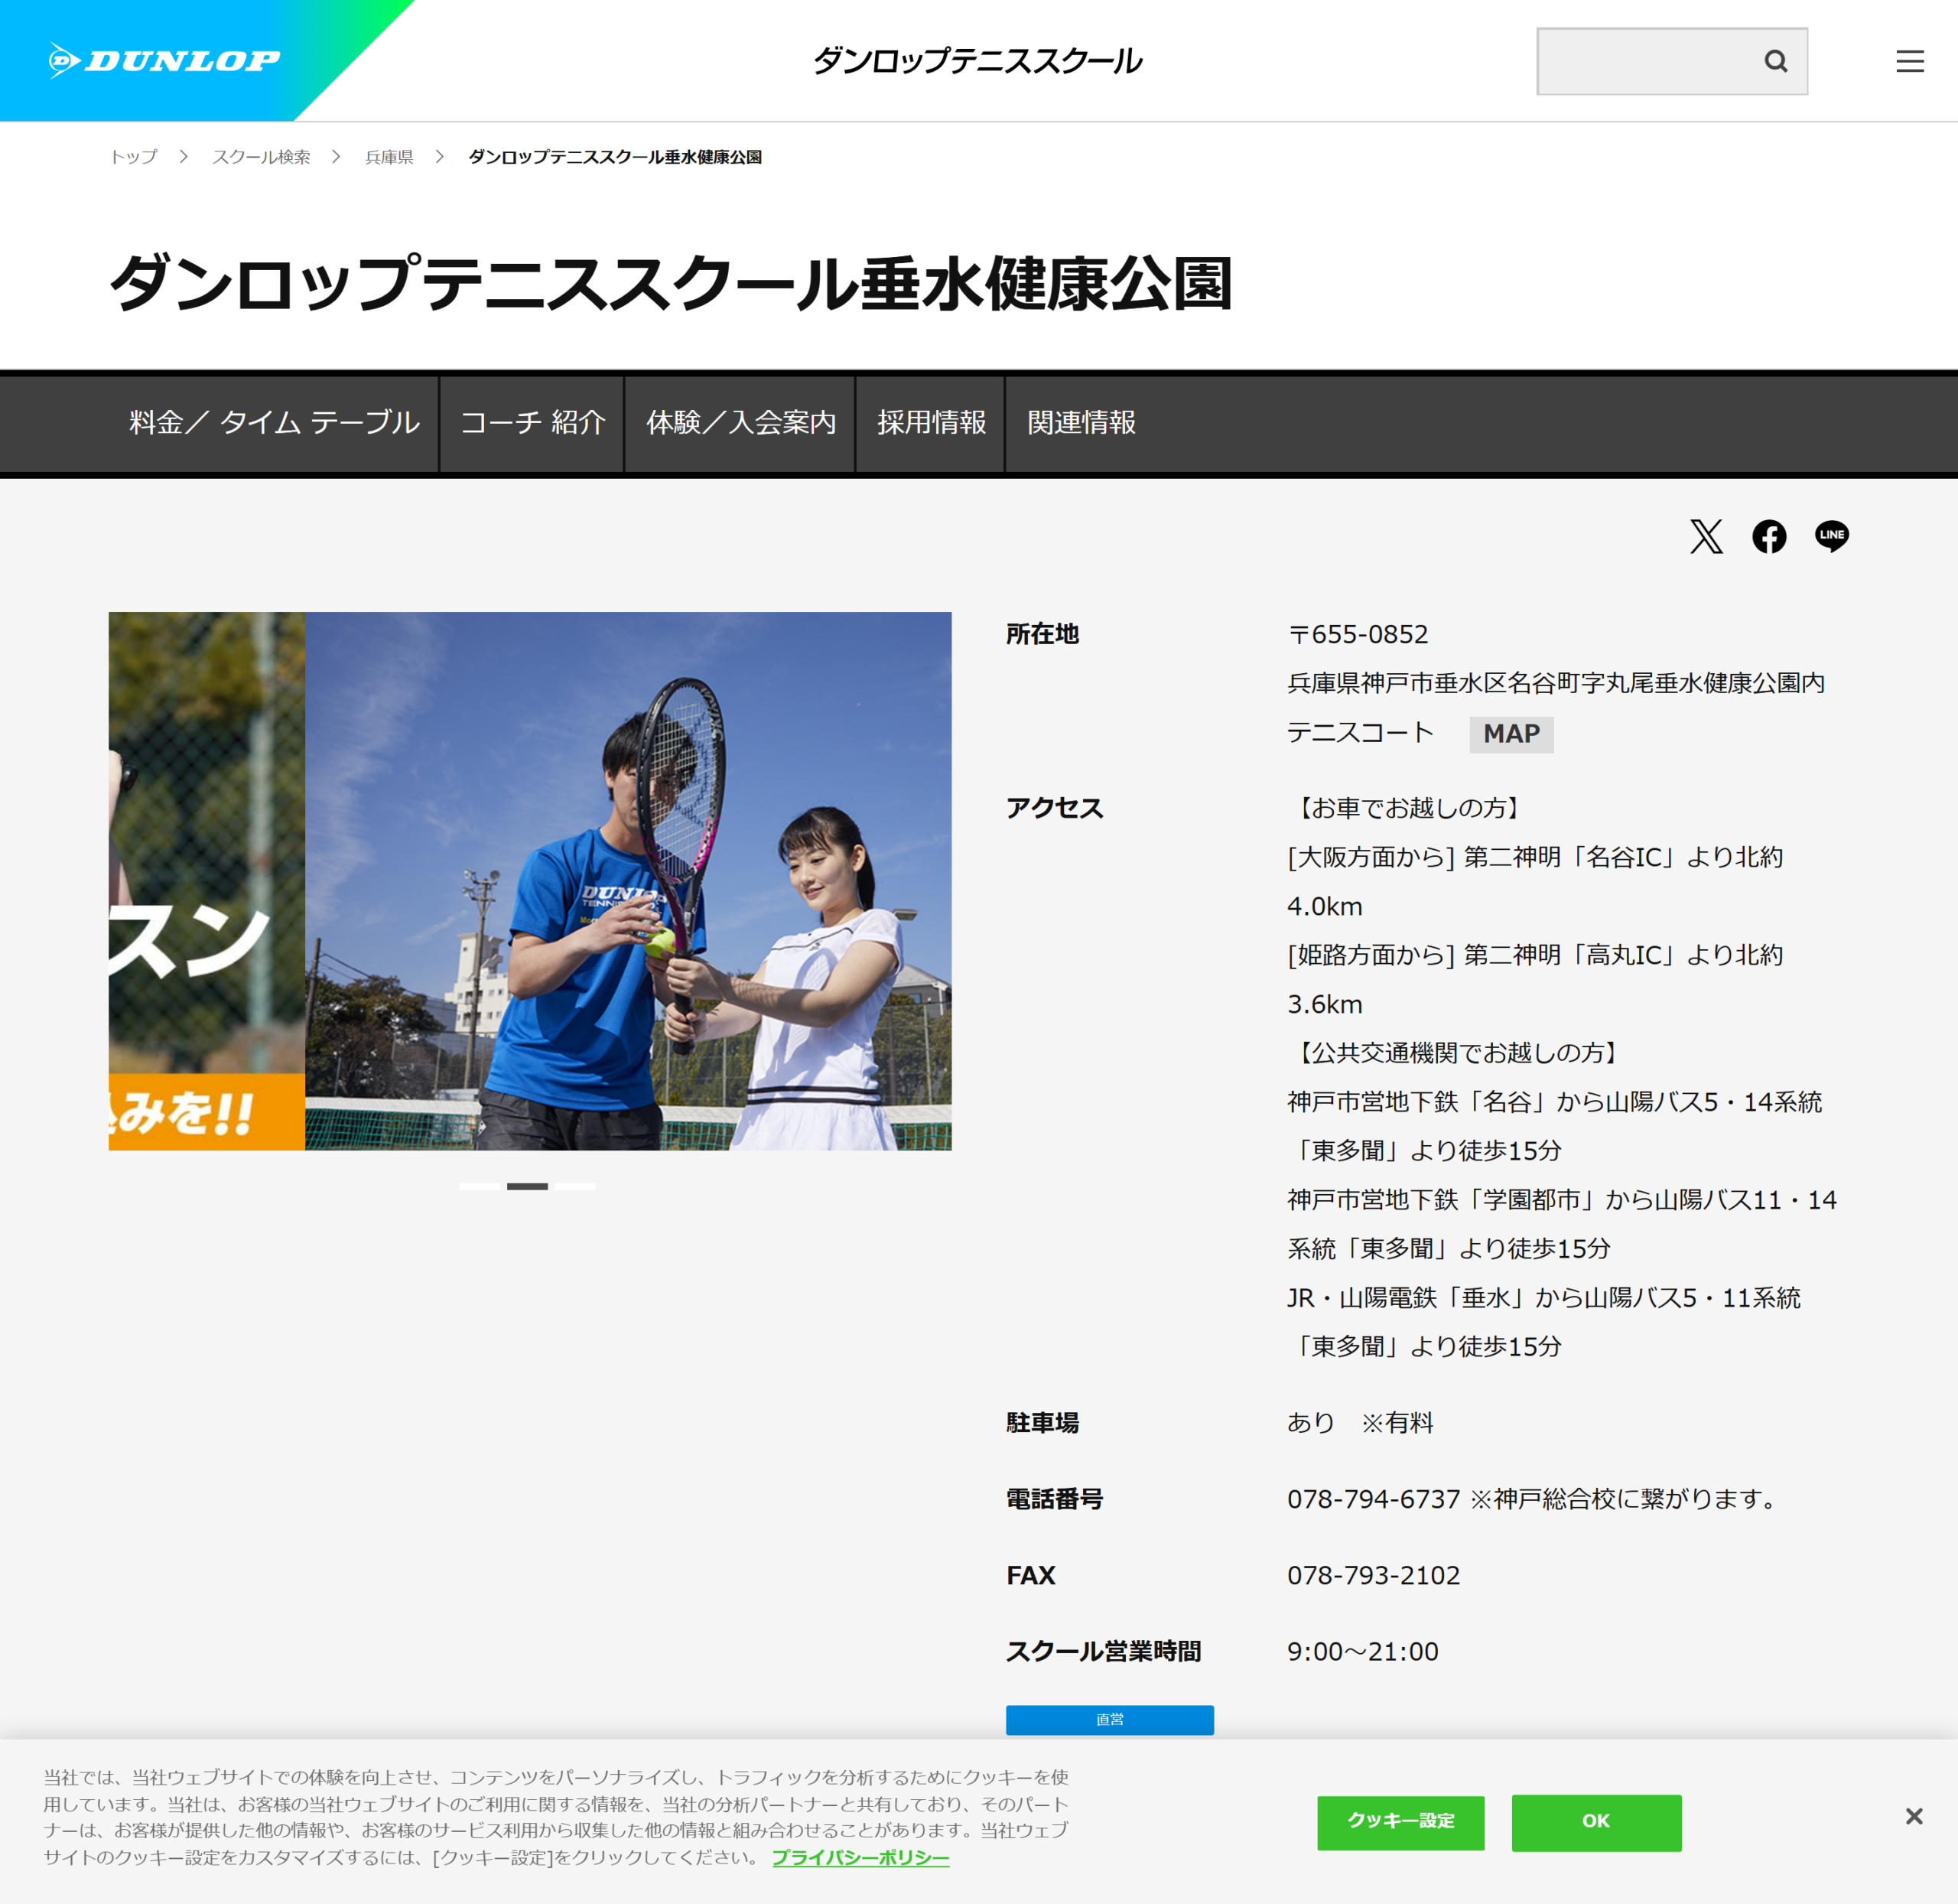Share page on X icon

coord(1706,536)
